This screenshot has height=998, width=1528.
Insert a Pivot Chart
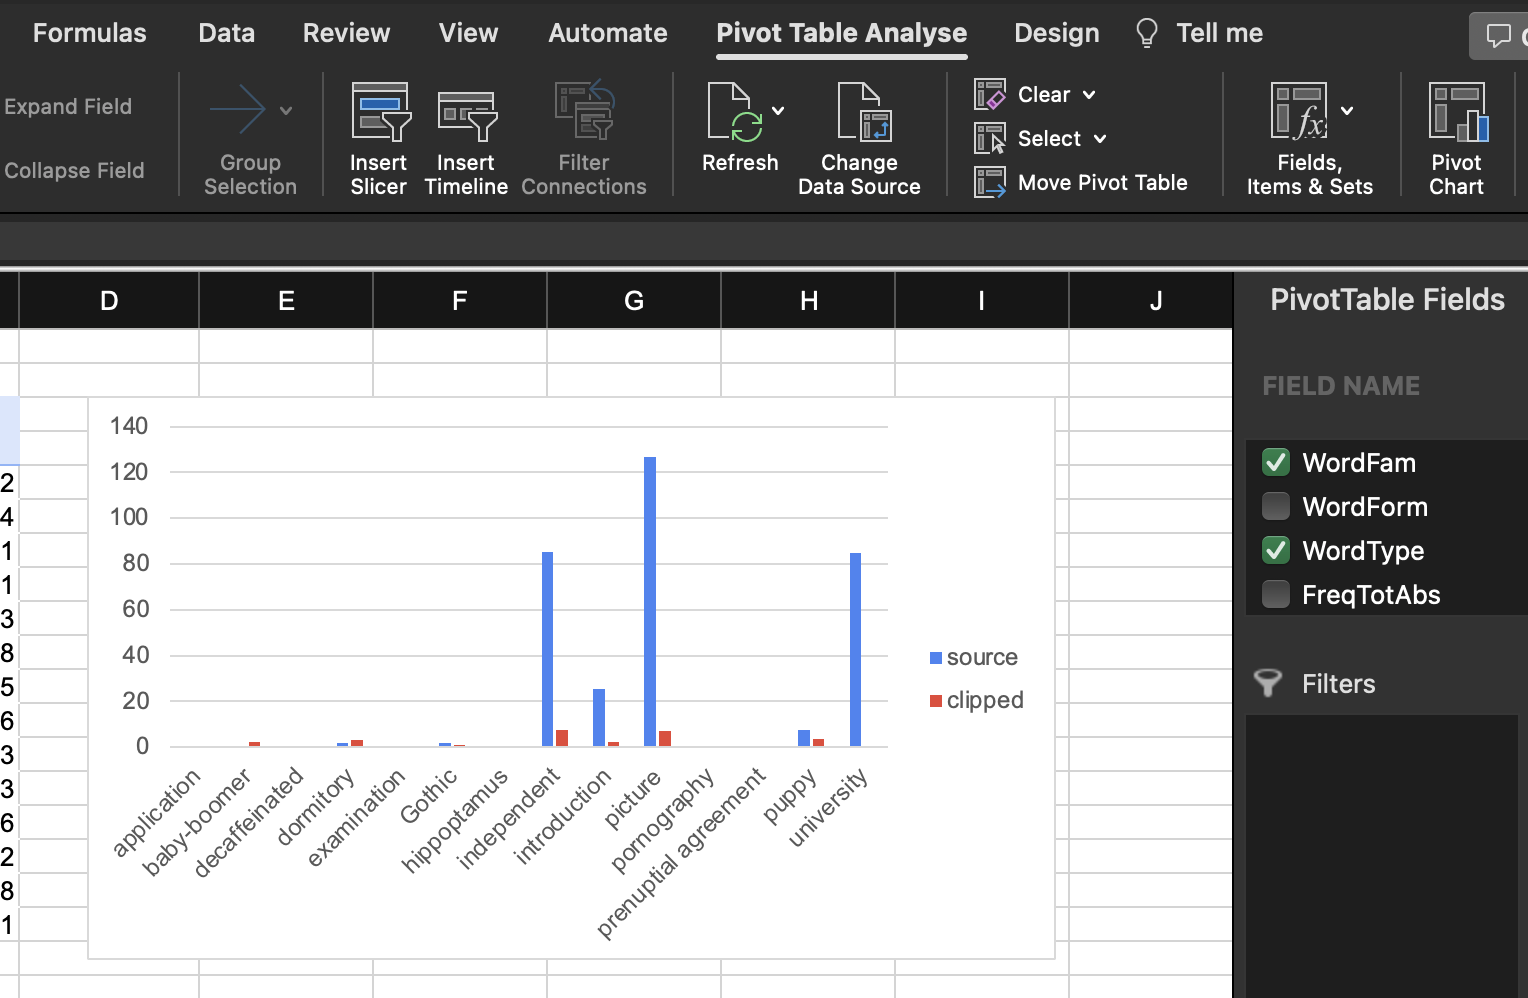tap(1457, 112)
